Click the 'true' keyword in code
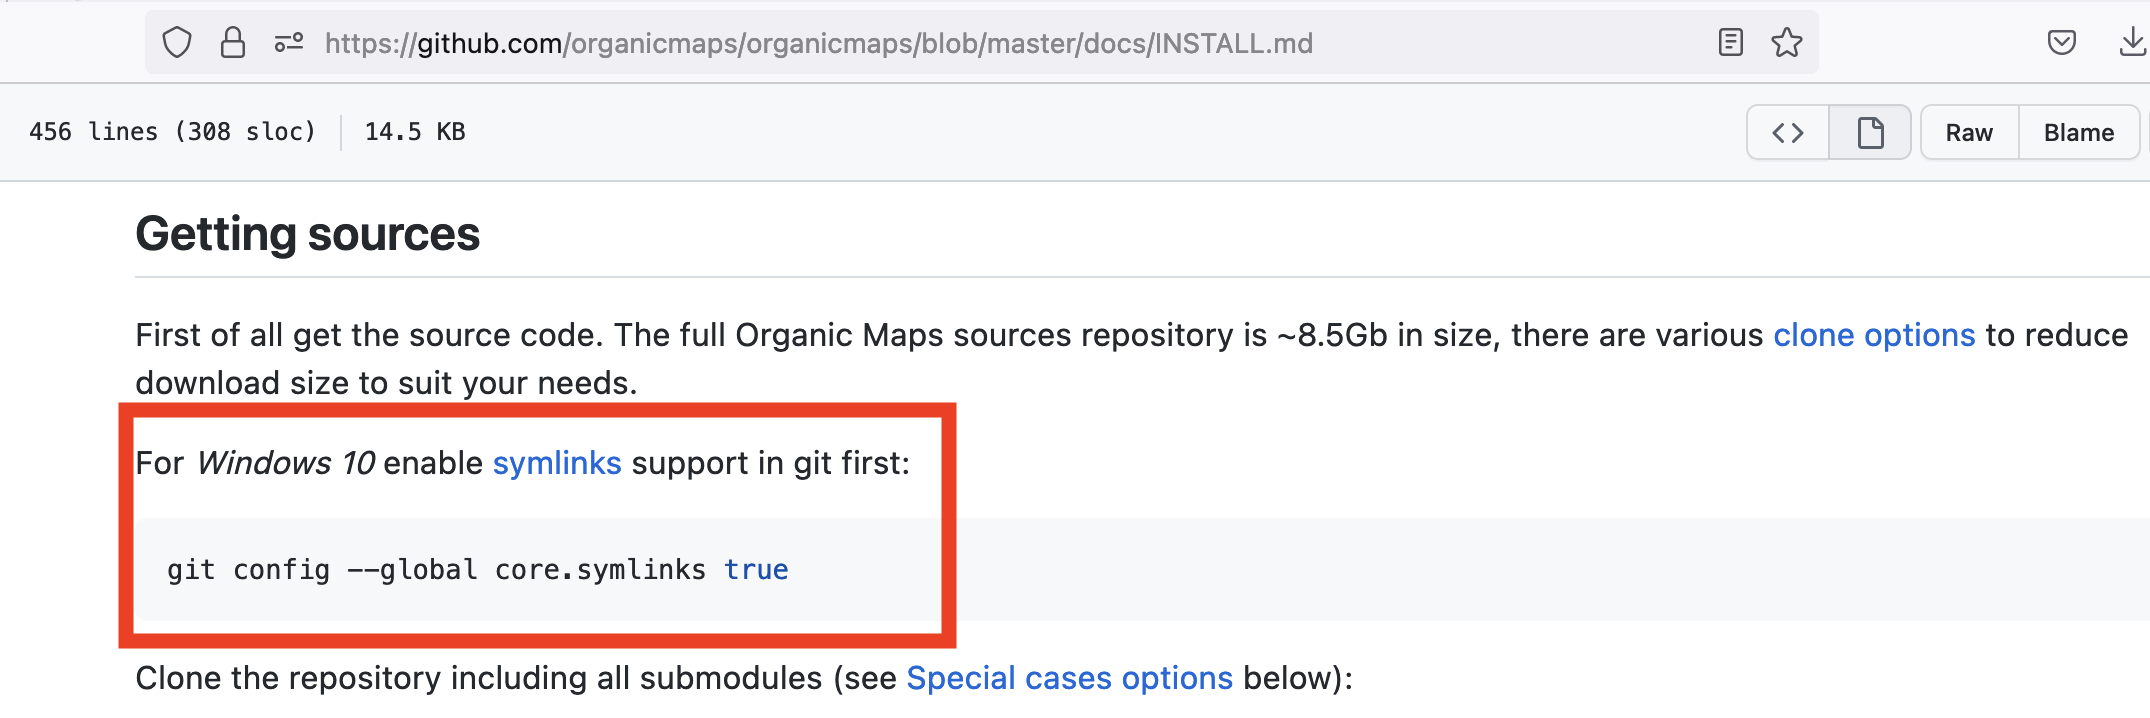 pyautogui.click(x=756, y=570)
